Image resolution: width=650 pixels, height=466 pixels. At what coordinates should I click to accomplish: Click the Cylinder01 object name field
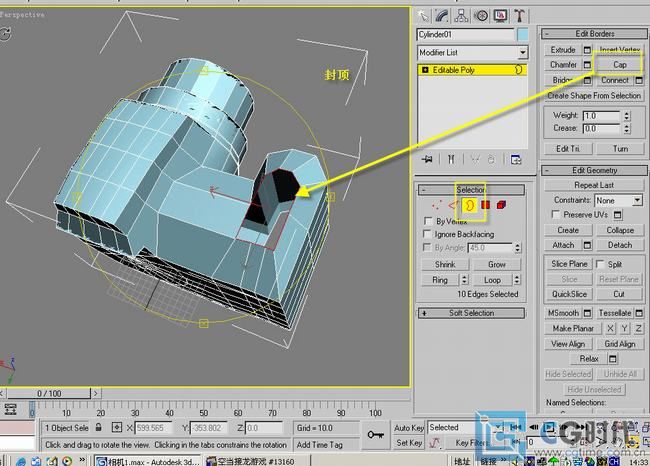tap(465, 34)
